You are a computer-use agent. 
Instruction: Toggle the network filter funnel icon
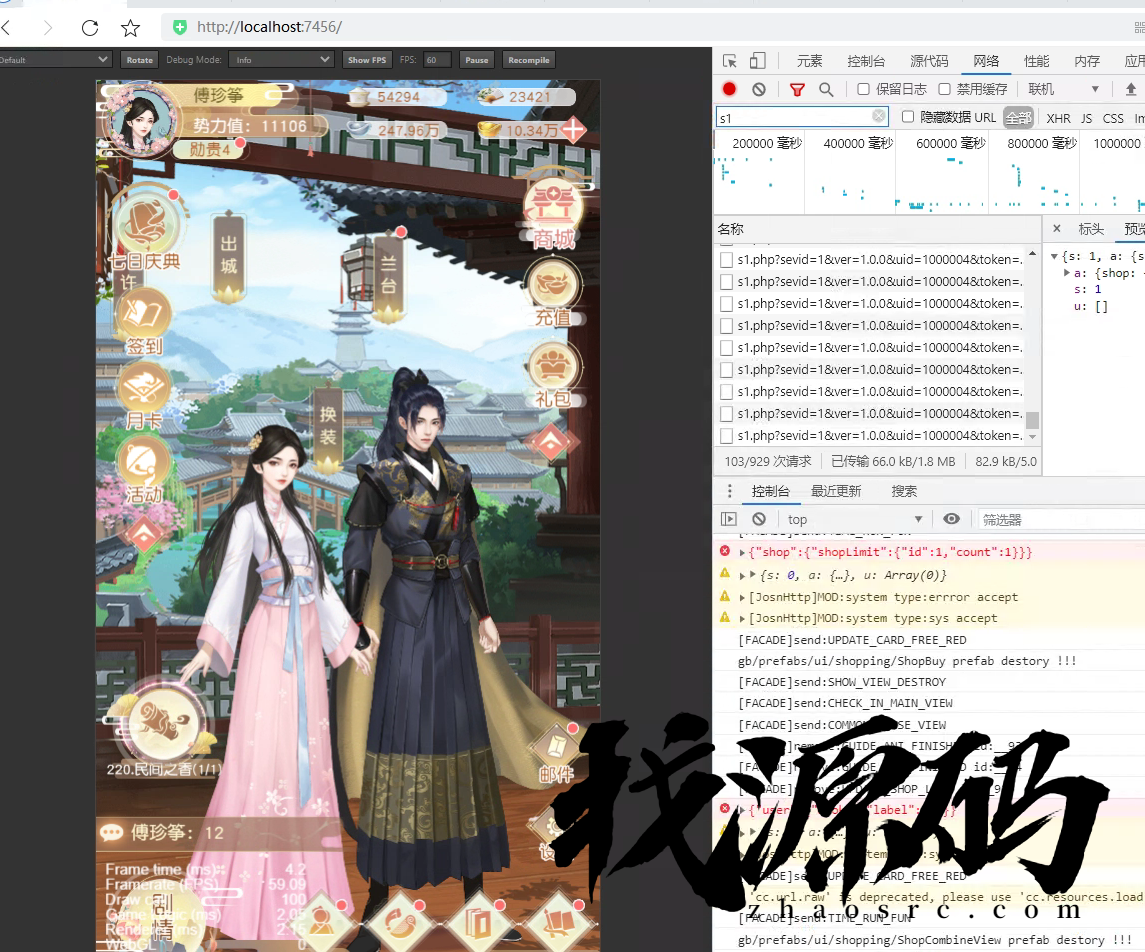797,89
